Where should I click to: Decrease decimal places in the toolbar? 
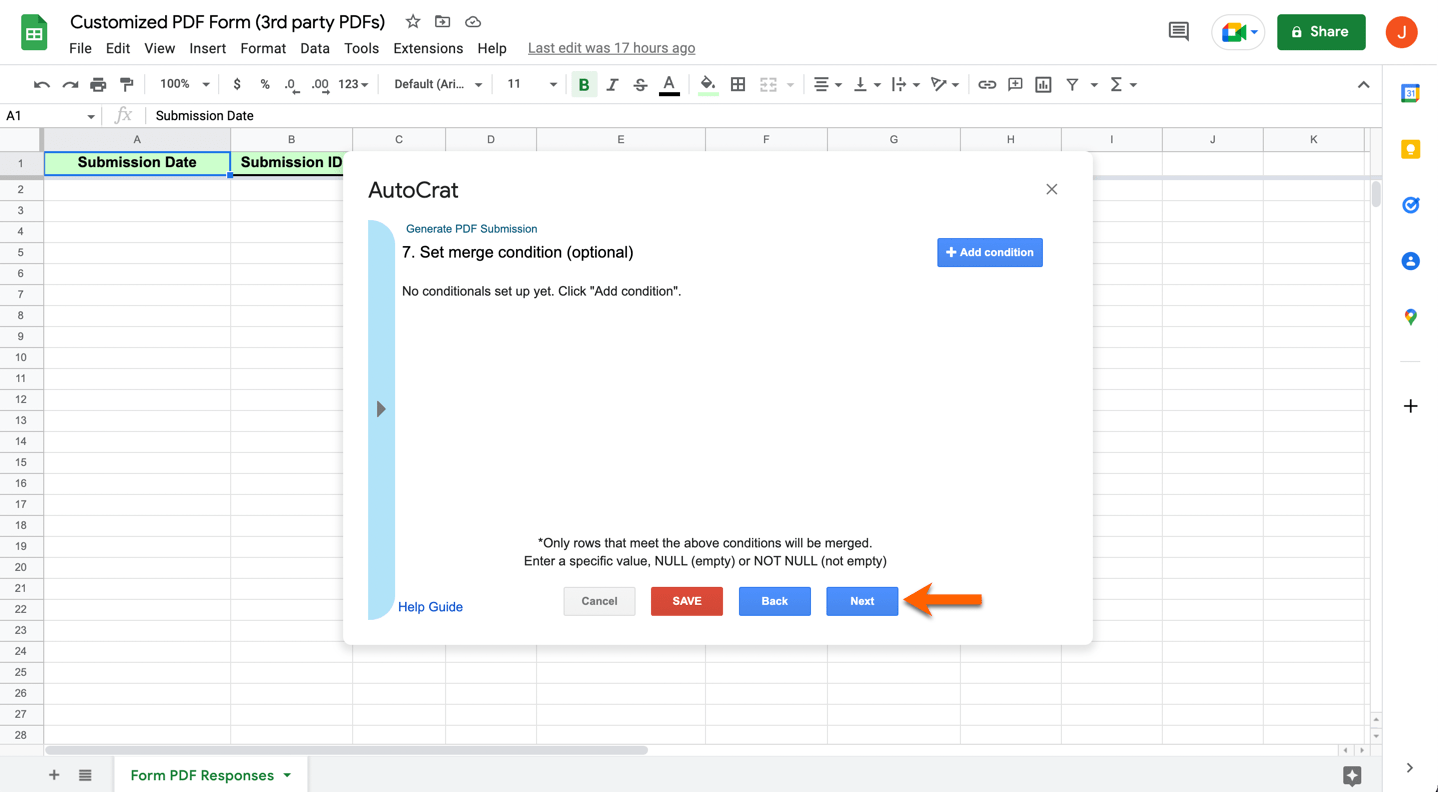coord(291,85)
